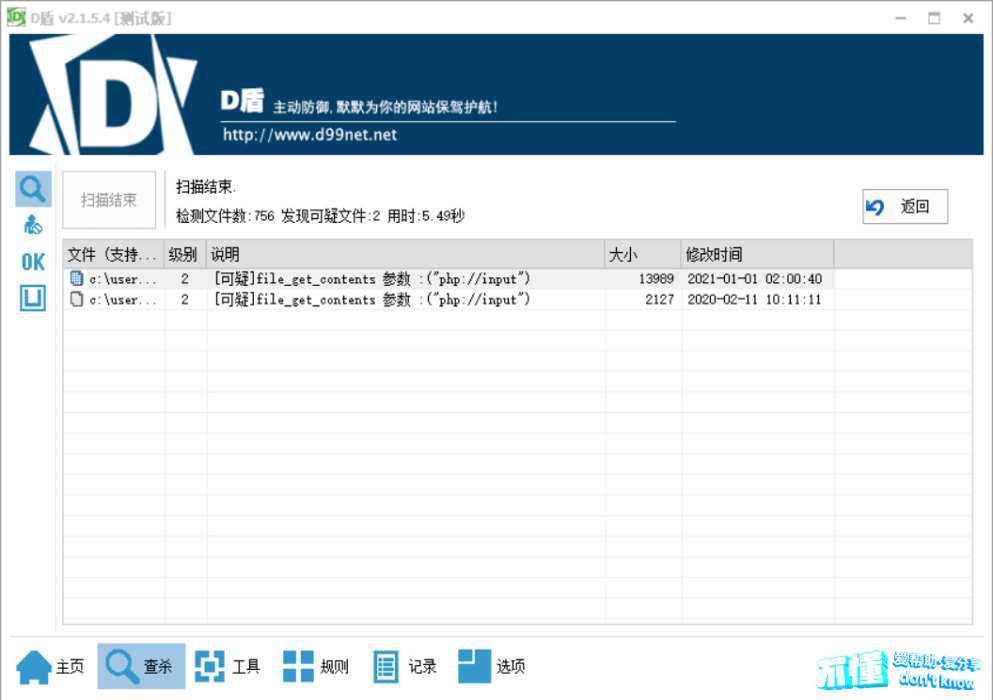Click the size value 13989
Viewport: 993px width, 700px height.
(x=656, y=279)
